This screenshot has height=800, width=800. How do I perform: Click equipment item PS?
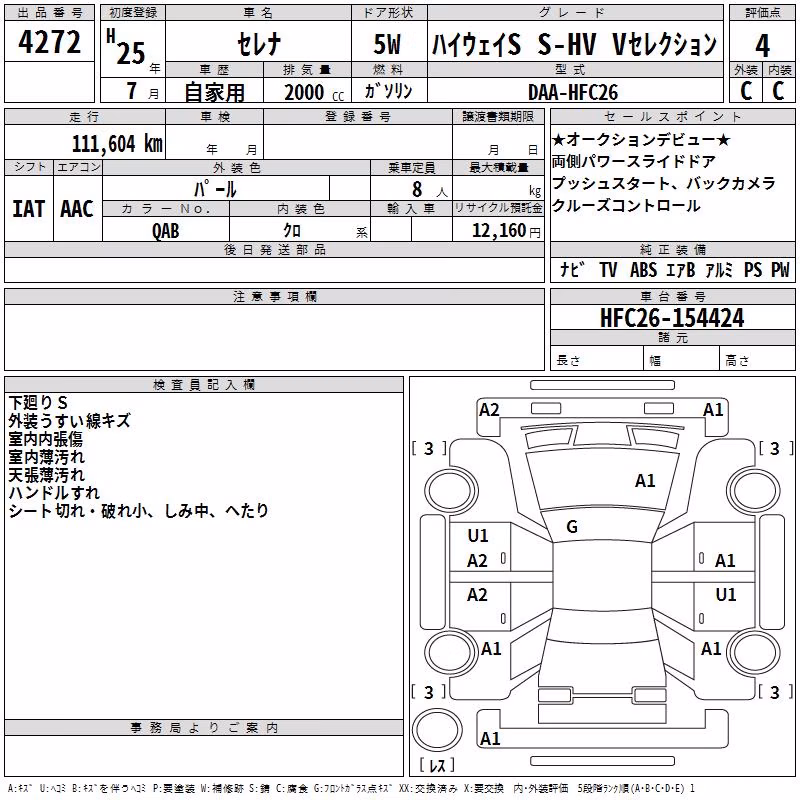[x=753, y=269]
